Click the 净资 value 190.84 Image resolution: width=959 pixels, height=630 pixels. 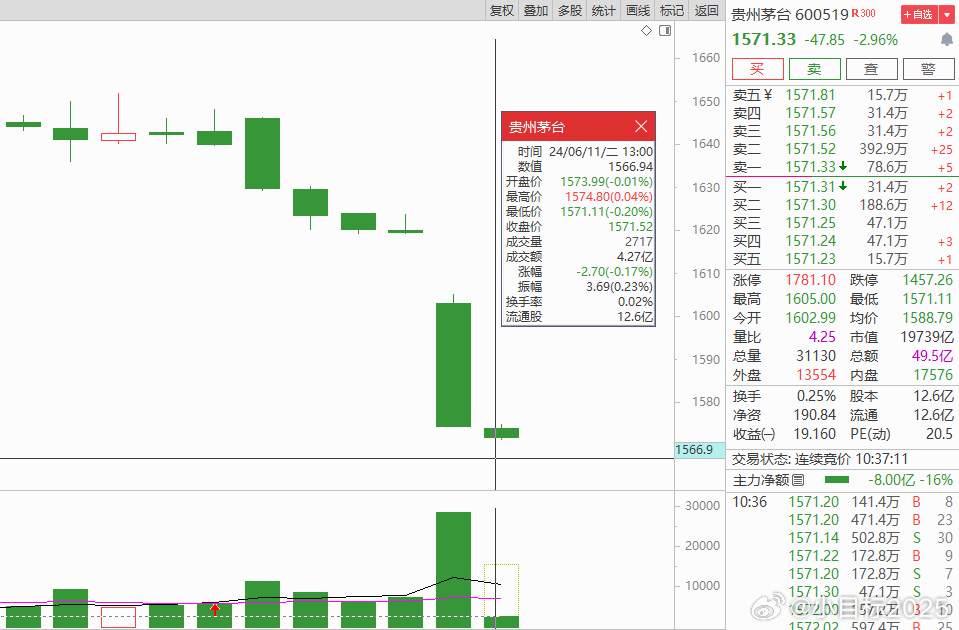[x=815, y=415]
